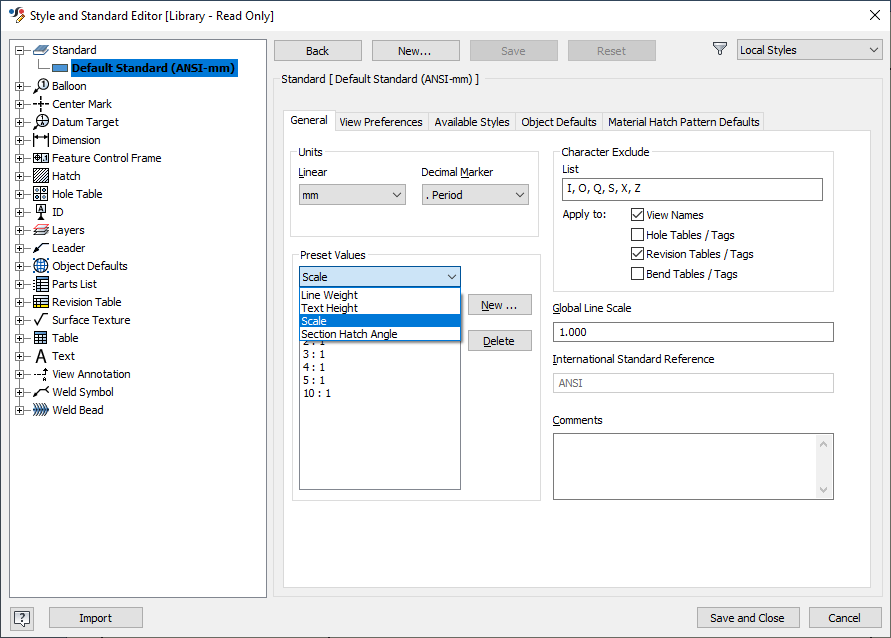This screenshot has height=638, width=891.
Task: Click the Revision Table style icon
Action: click(x=41, y=302)
